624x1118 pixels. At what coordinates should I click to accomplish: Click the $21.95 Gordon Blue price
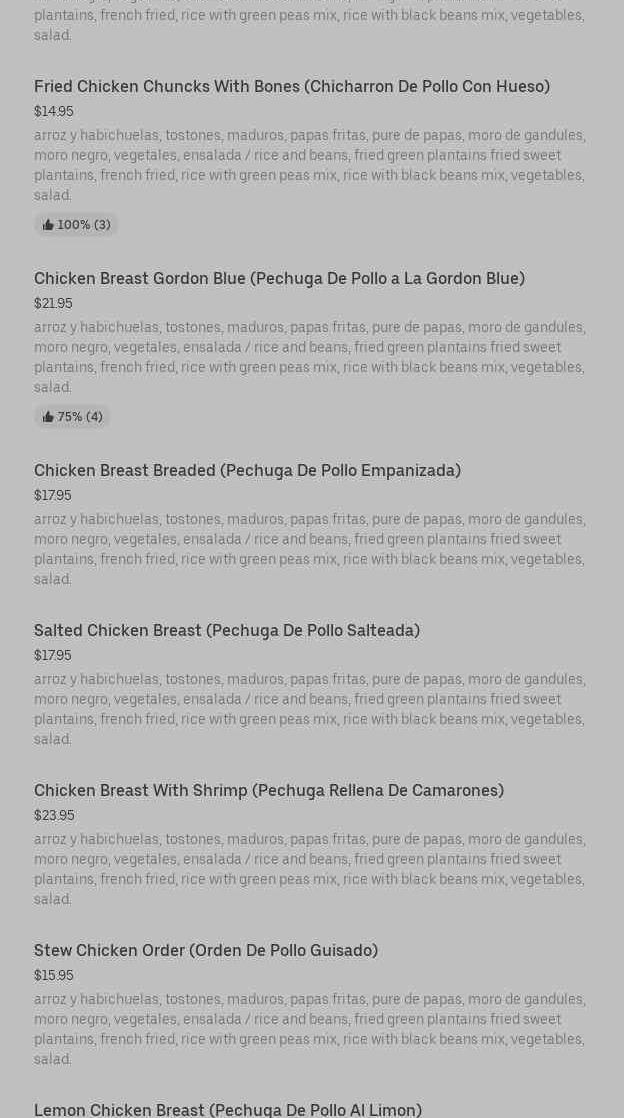click(53, 303)
